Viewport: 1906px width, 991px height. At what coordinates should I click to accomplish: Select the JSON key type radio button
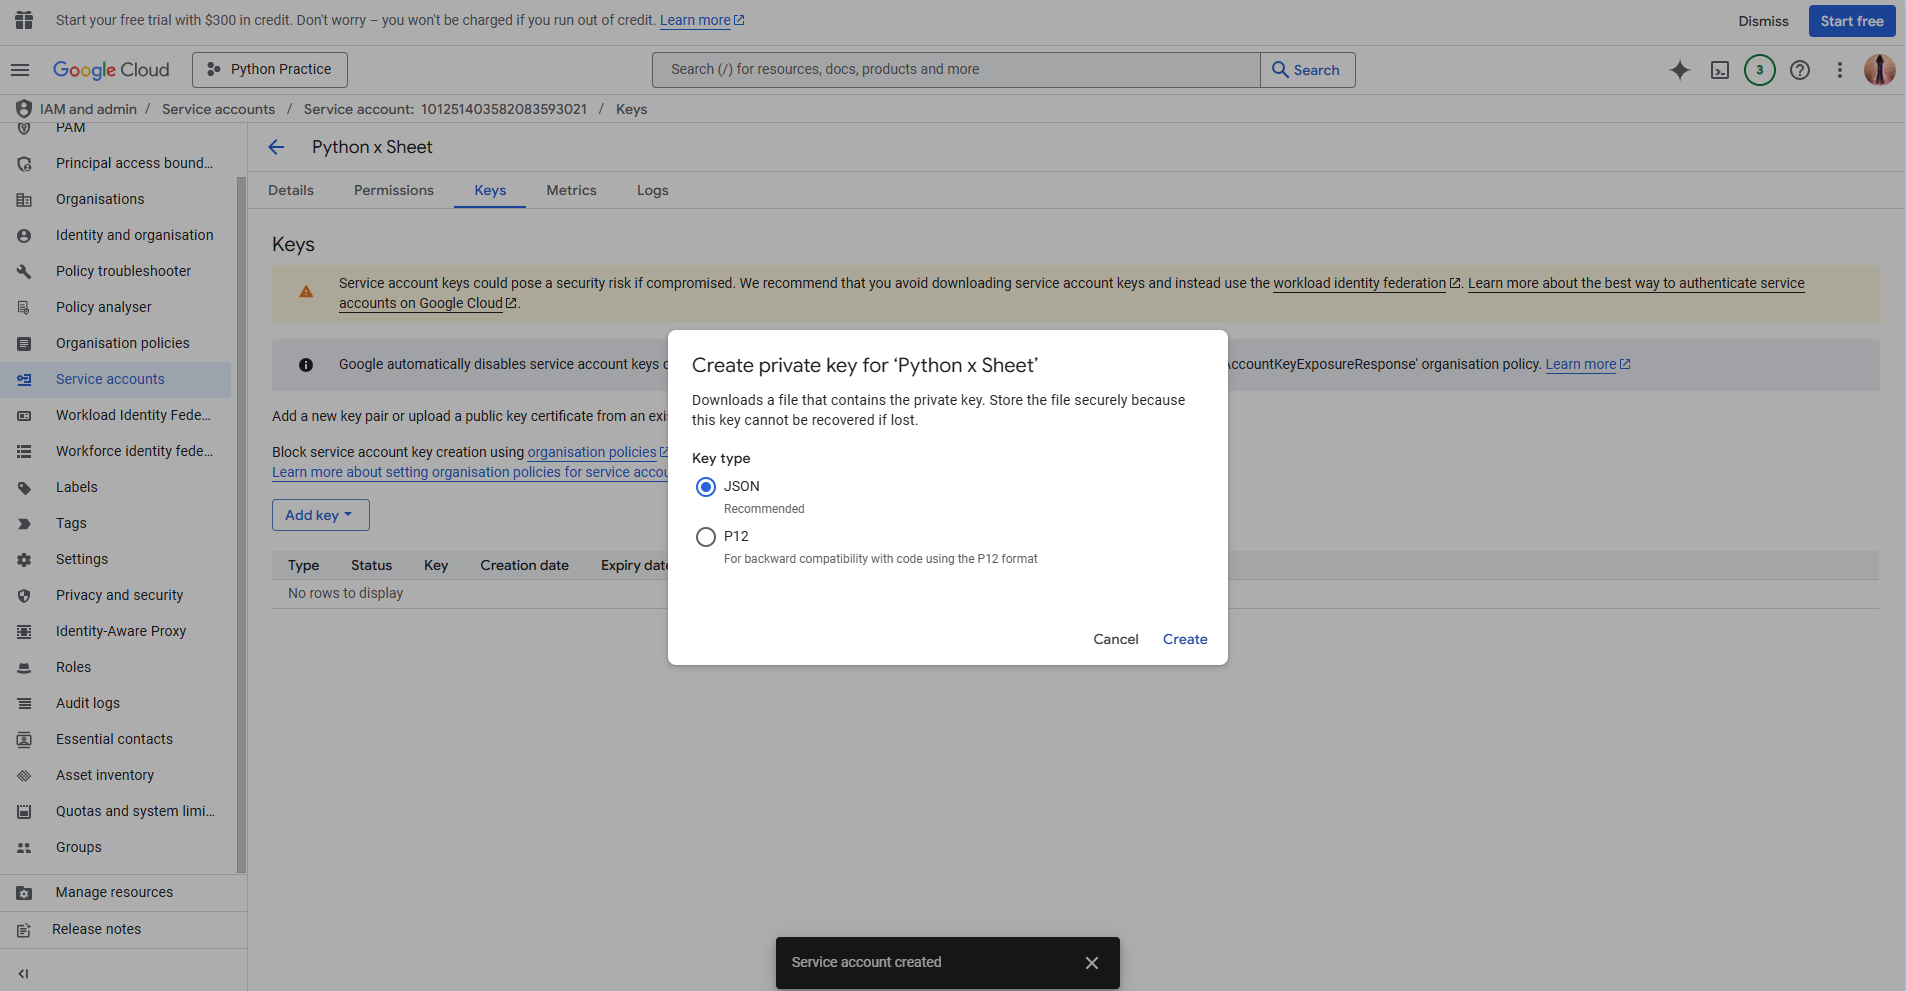pyautogui.click(x=706, y=487)
